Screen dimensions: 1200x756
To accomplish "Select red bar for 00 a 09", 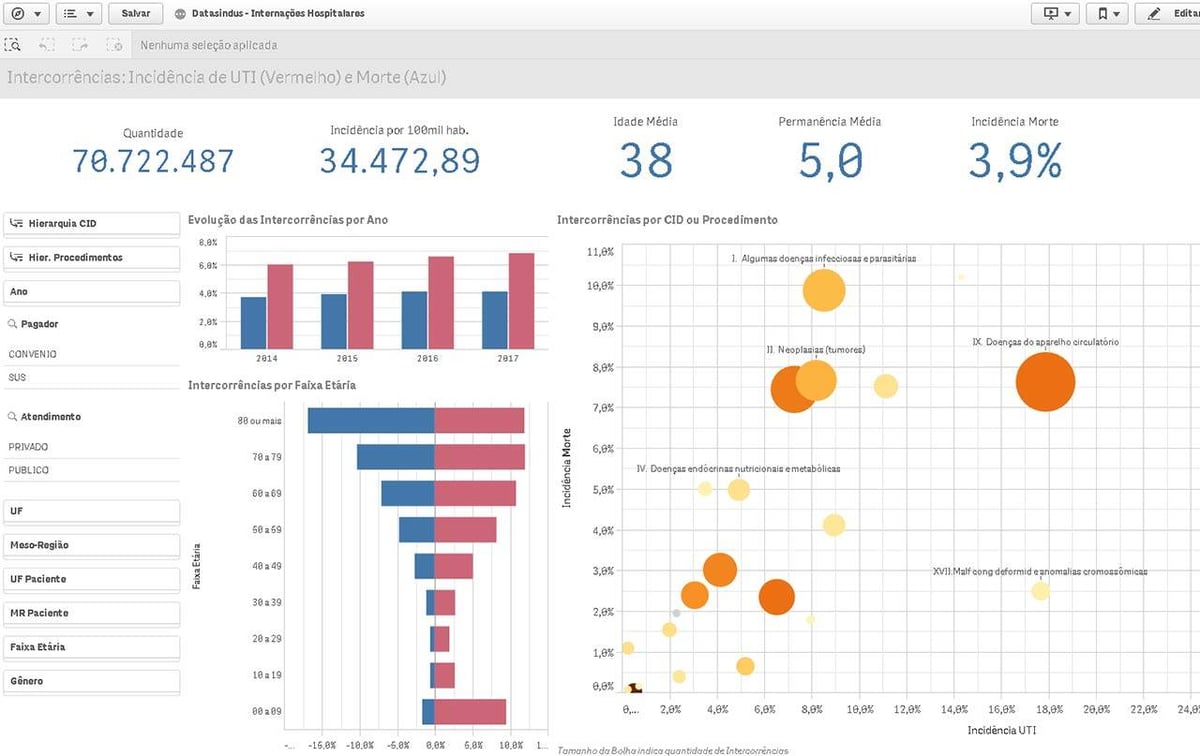I will pyautogui.click(x=471, y=712).
